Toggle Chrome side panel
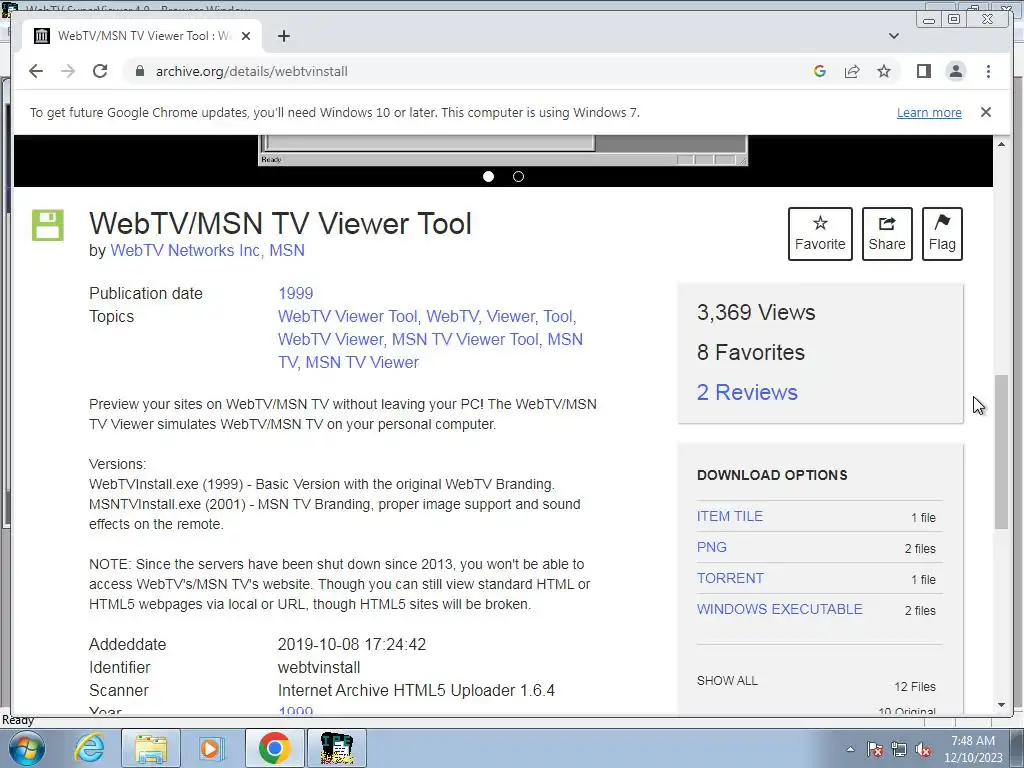The width and height of the screenshot is (1024, 768). 923,71
